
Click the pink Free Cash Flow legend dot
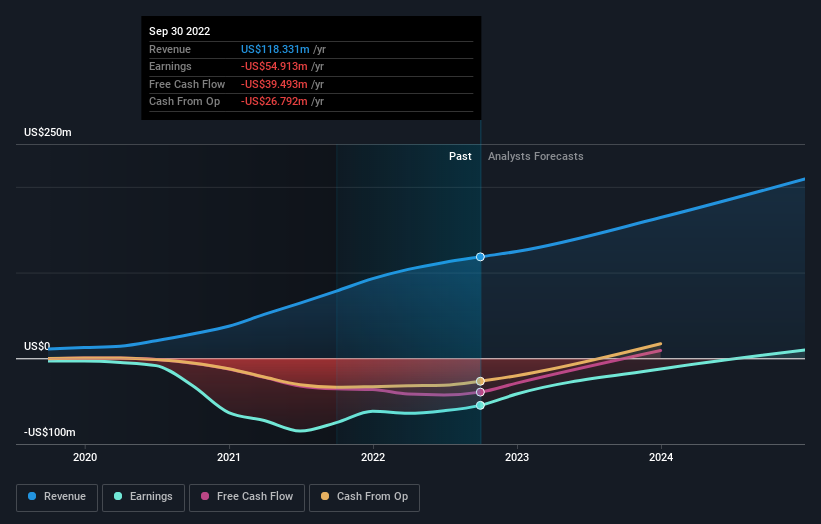(205, 496)
